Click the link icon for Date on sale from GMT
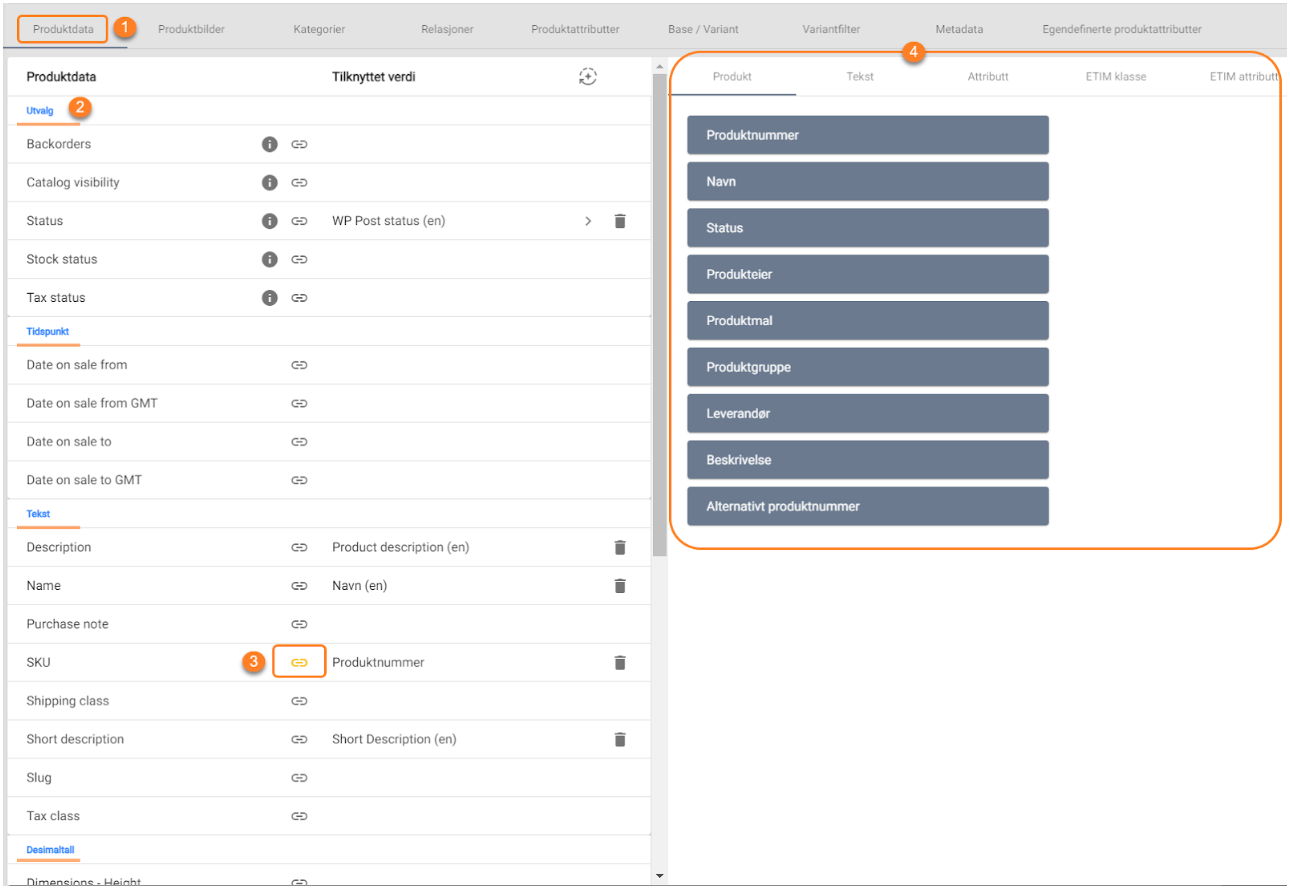Screen dimensions: 1290x888 (299, 403)
